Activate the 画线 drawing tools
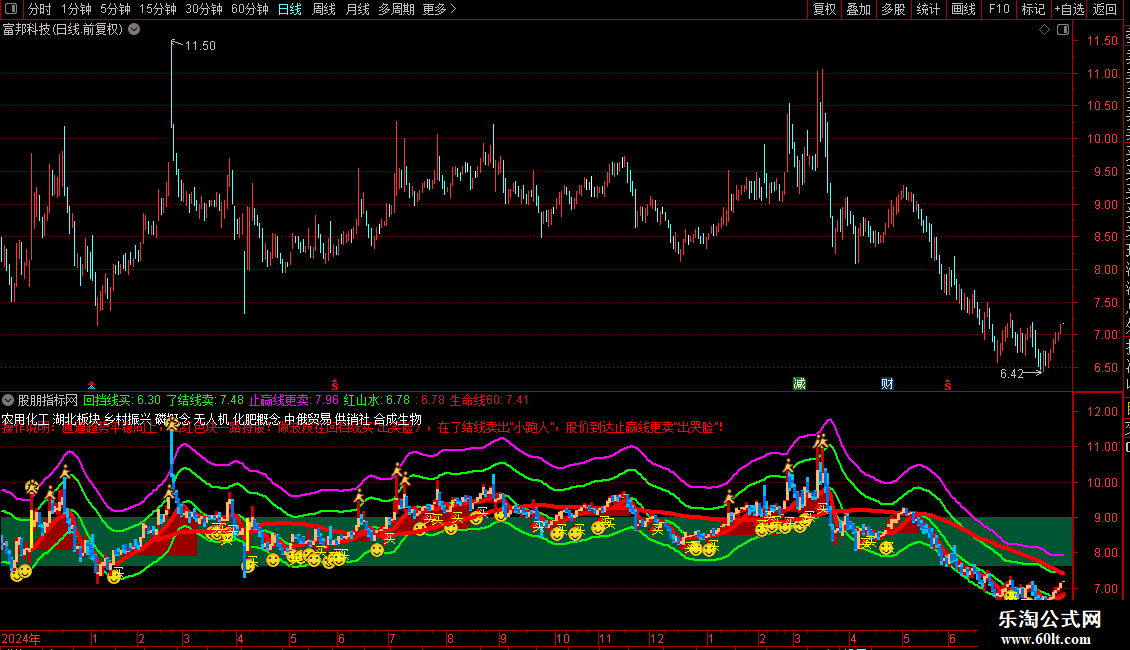The height and width of the screenshot is (650, 1130). [x=963, y=9]
